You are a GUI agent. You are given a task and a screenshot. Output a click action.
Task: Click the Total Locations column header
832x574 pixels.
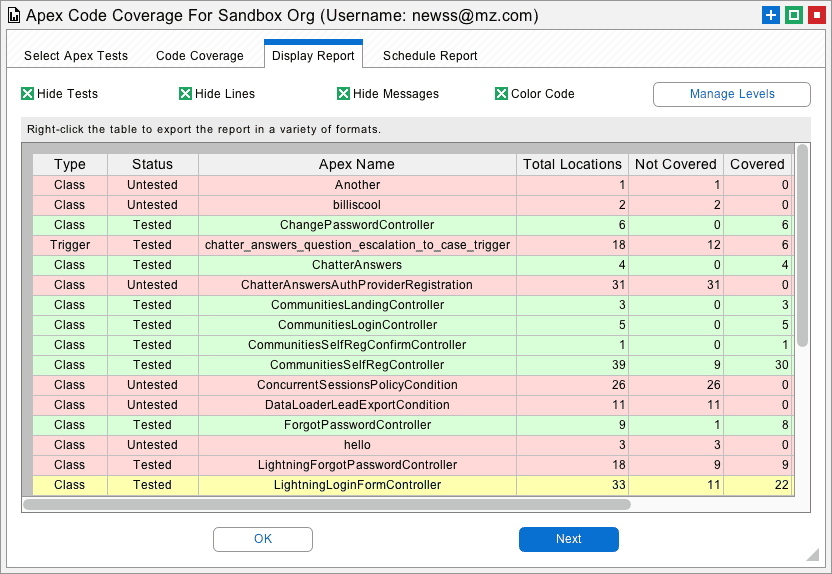click(573, 164)
